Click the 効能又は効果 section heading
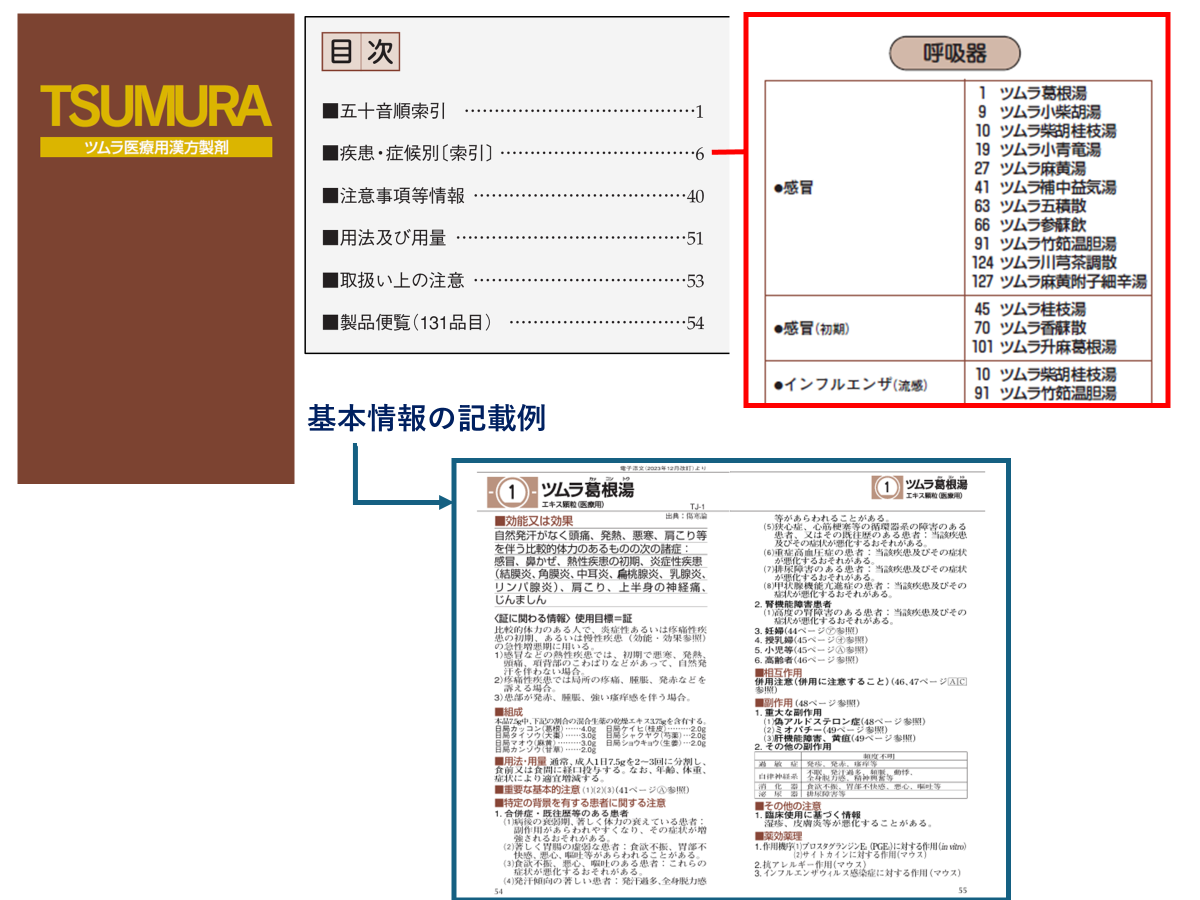1200x900 pixels. (539, 521)
